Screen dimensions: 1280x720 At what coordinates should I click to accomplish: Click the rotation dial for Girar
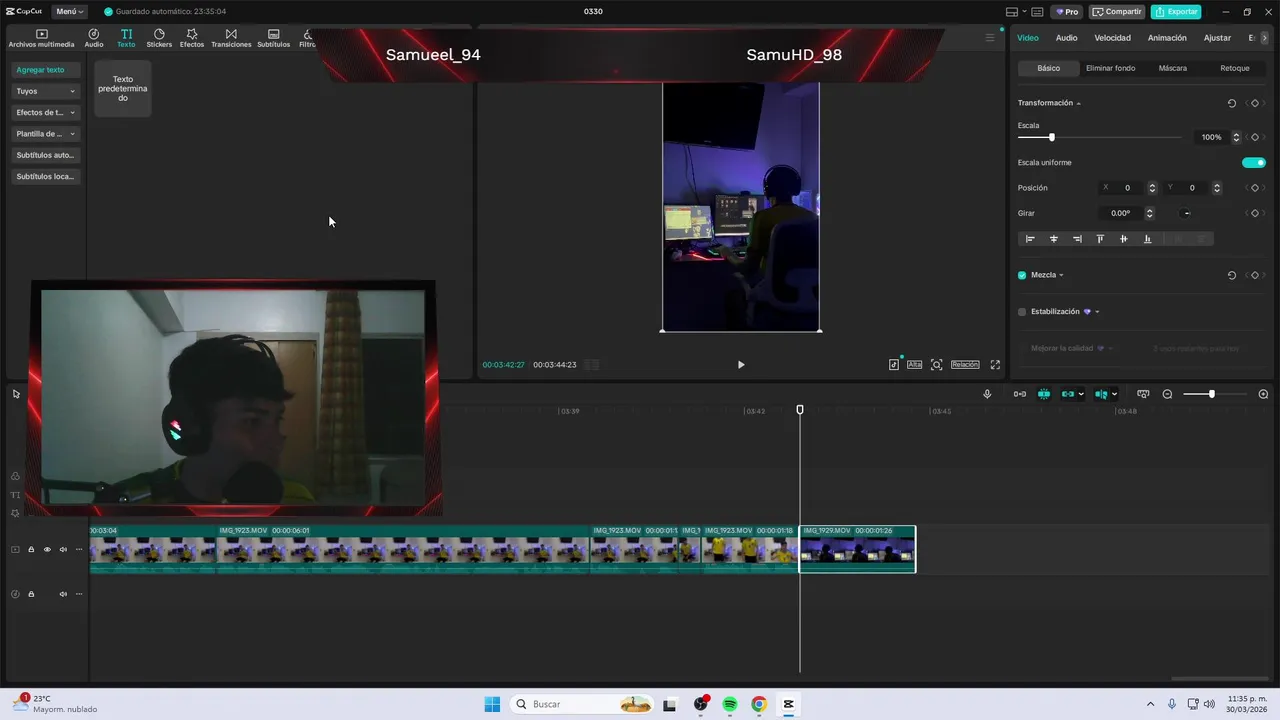pyautogui.click(x=1186, y=213)
